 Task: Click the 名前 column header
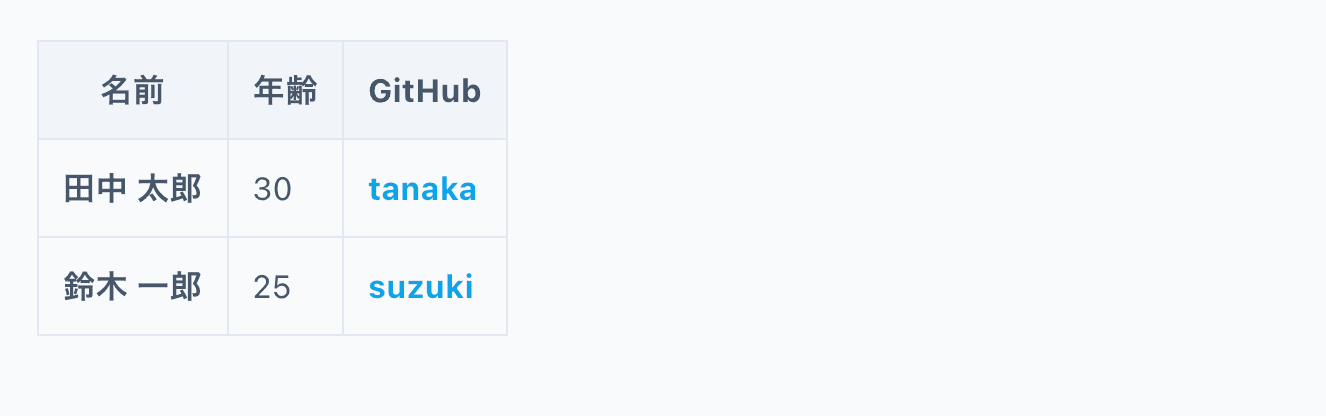pyautogui.click(x=132, y=92)
